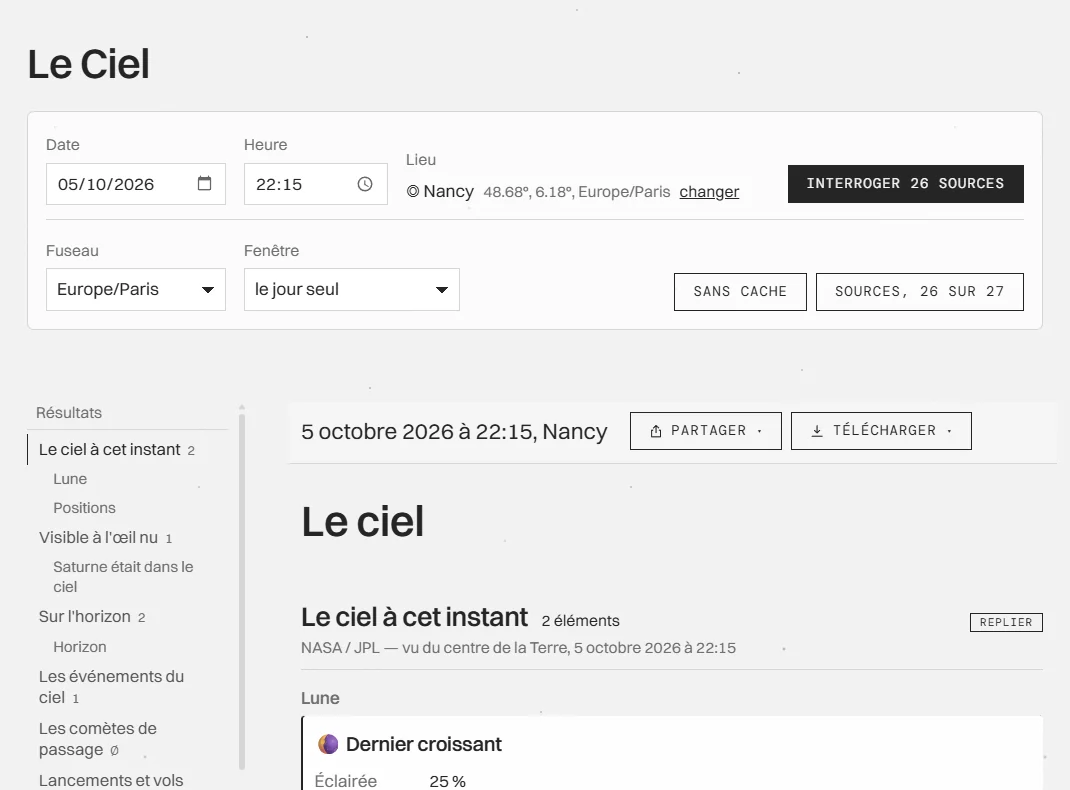Open the Partager dropdown menu
The height and width of the screenshot is (790, 1070).
706,431
